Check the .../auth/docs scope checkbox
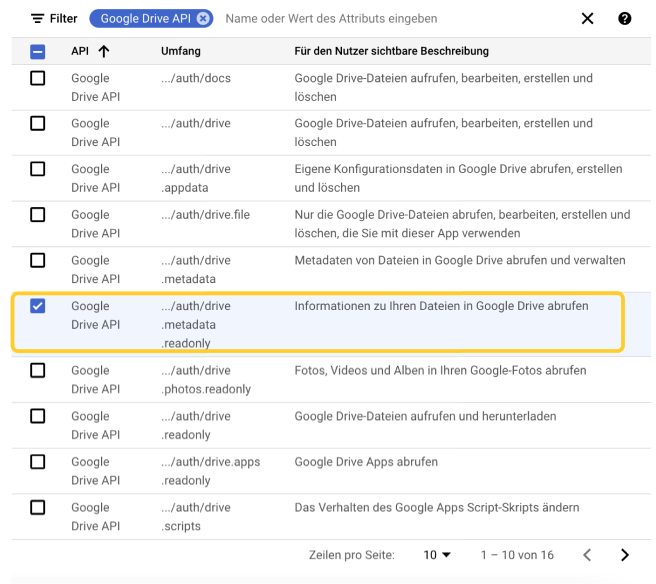 38,78
